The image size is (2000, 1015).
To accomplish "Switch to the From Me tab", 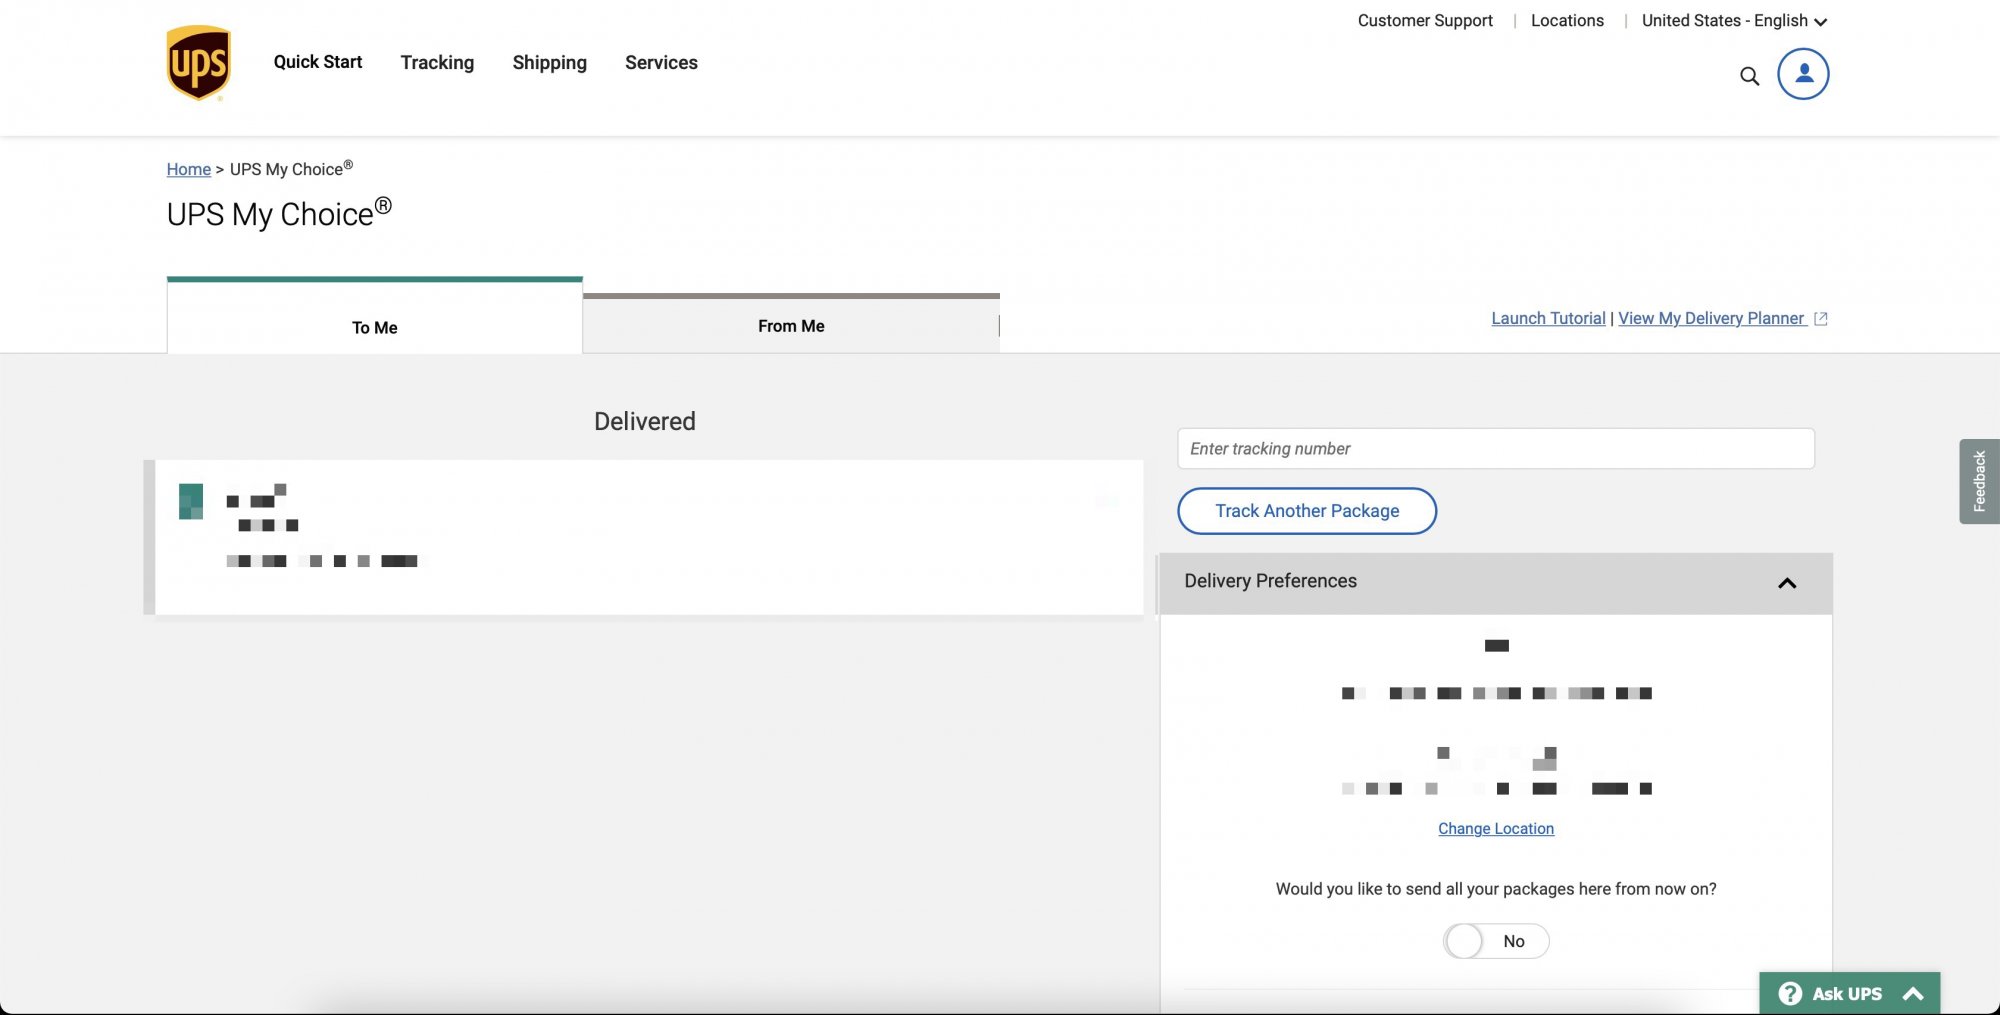I will (791, 324).
